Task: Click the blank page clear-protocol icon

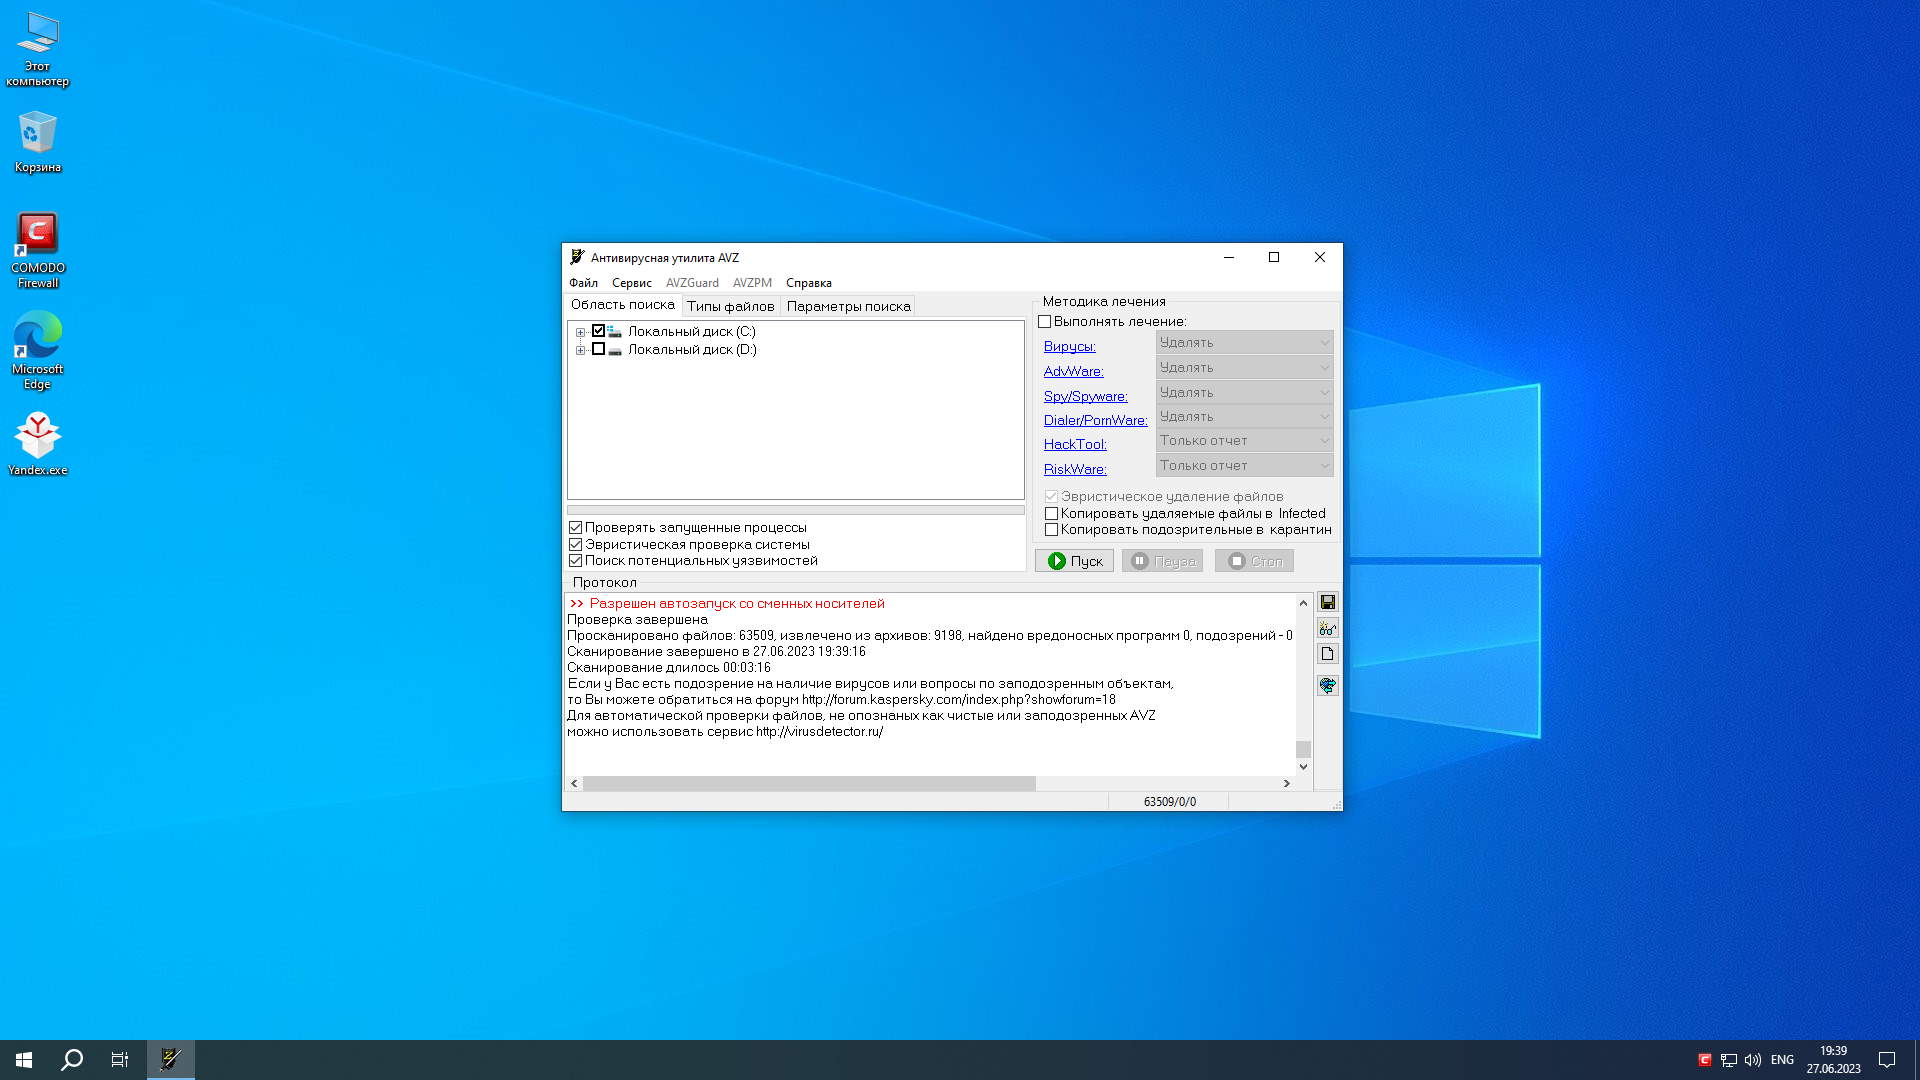Action: [x=1327, y=654]
